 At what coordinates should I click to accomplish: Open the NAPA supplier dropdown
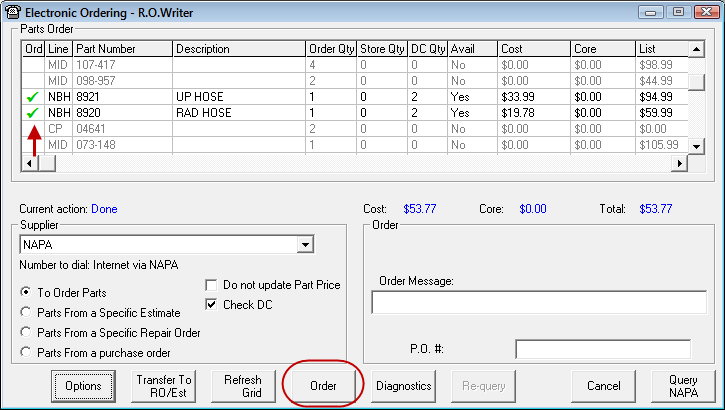(x=304, y=246)
